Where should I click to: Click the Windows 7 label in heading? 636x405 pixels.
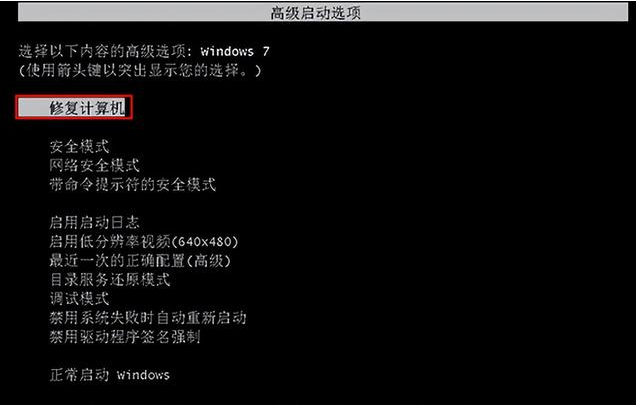[x=235, y=51]
